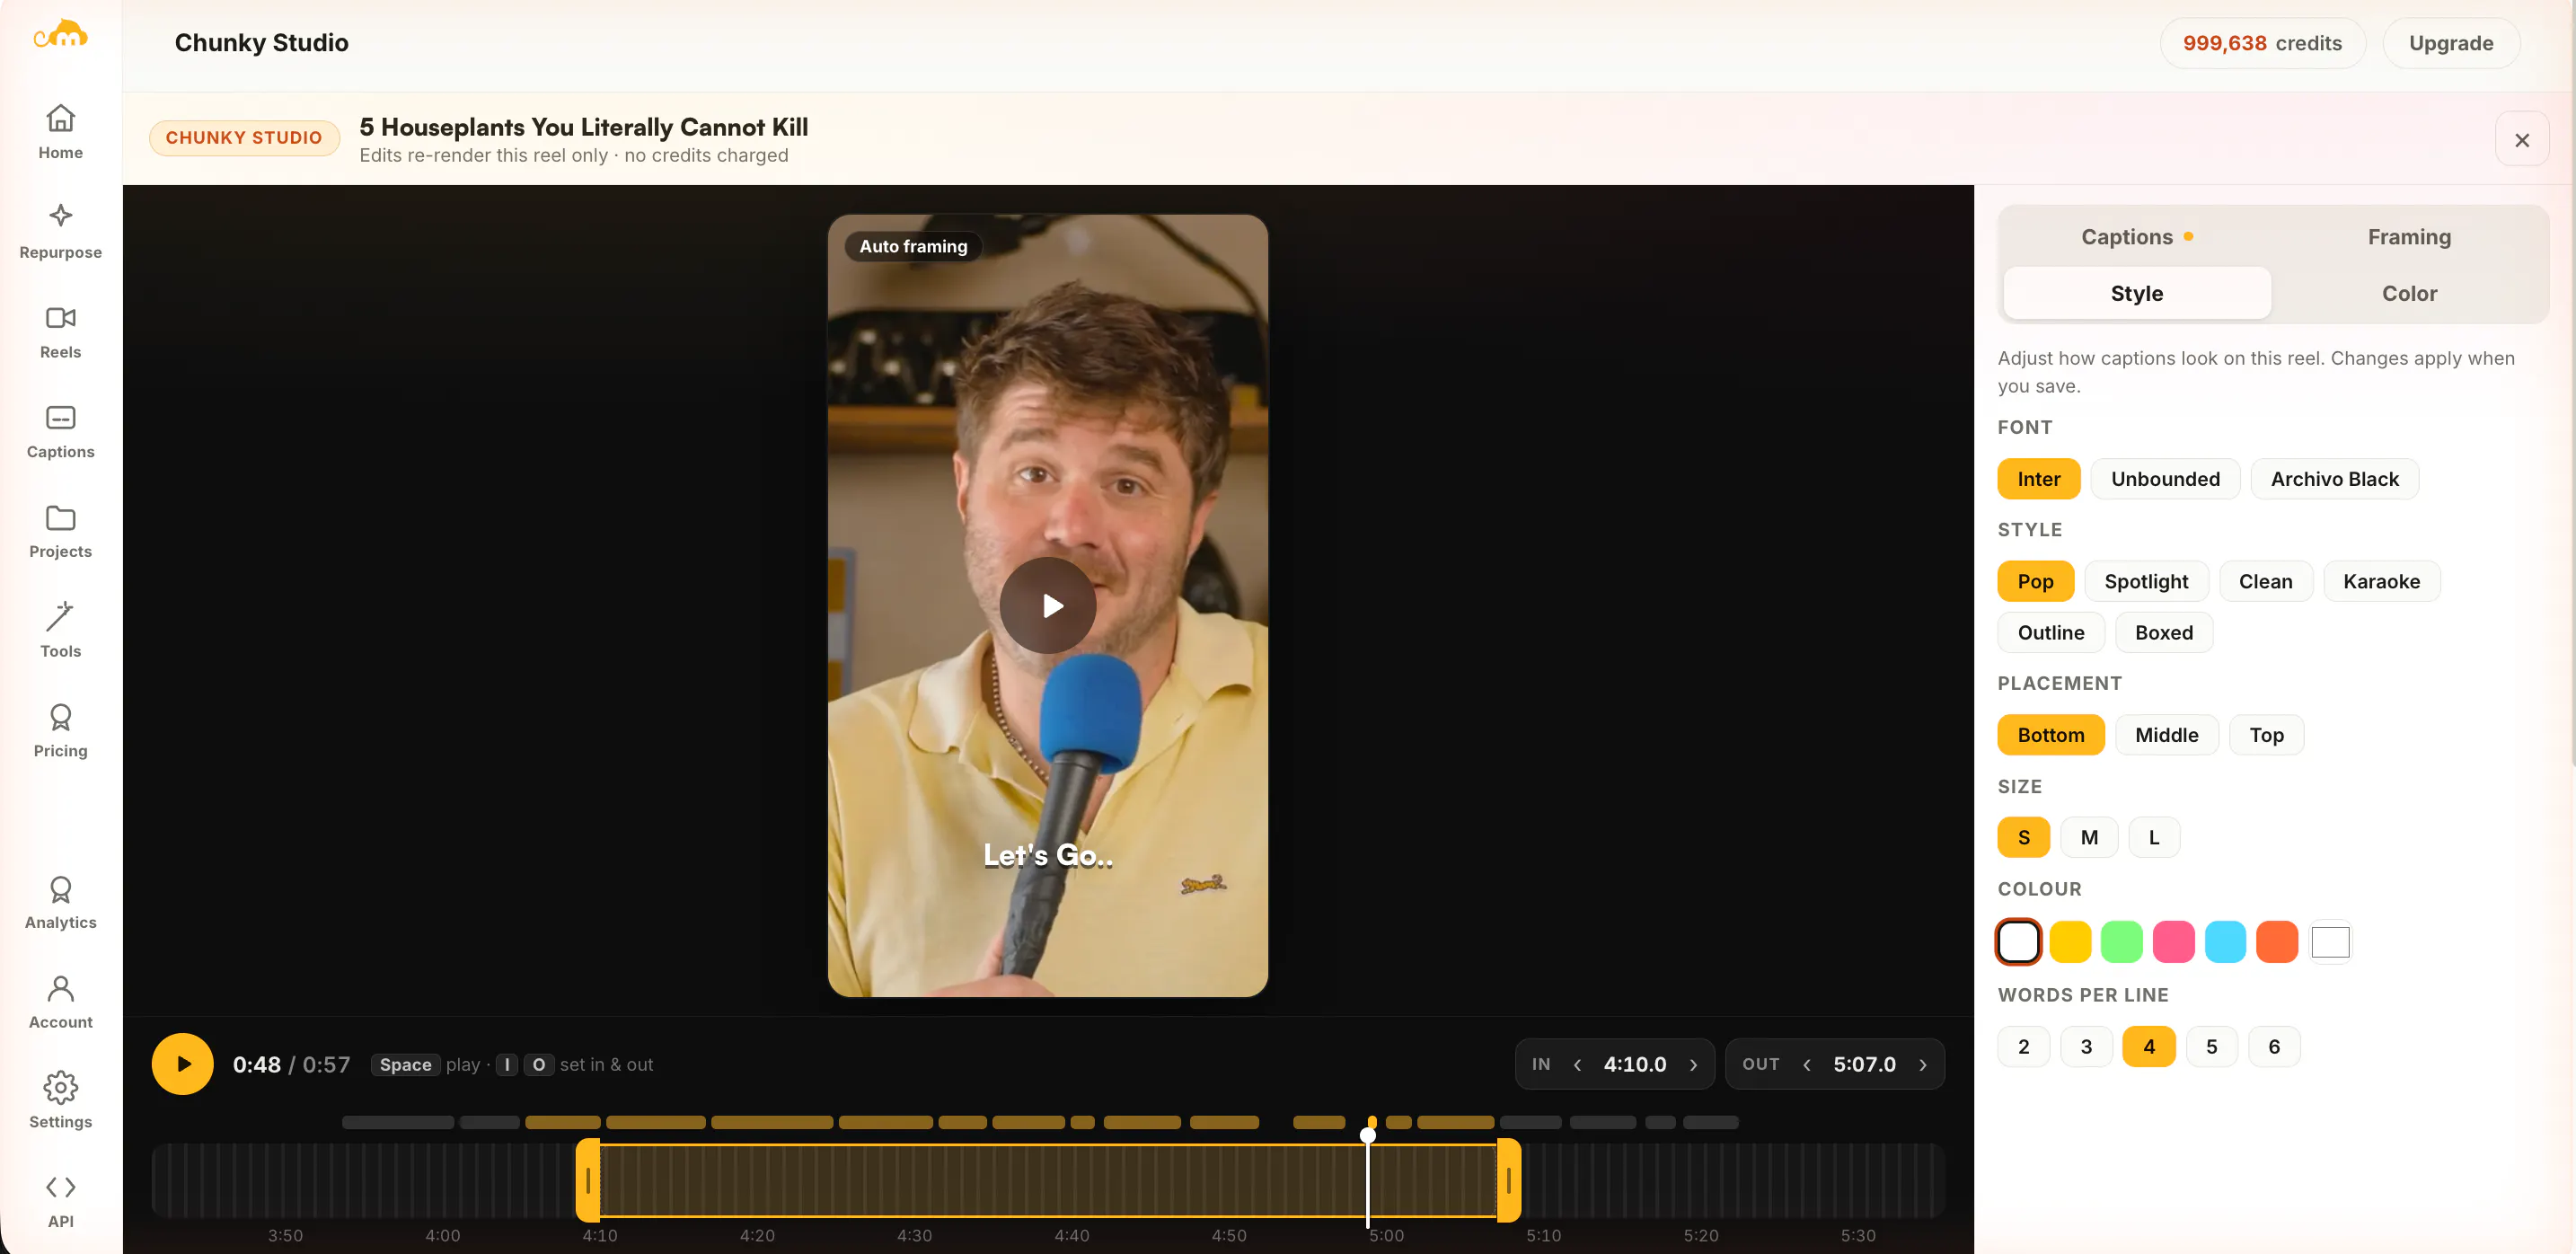Screen dimensions: 2576x1254
Task: Switch to the Framing tab
Action: point(2408,237)
